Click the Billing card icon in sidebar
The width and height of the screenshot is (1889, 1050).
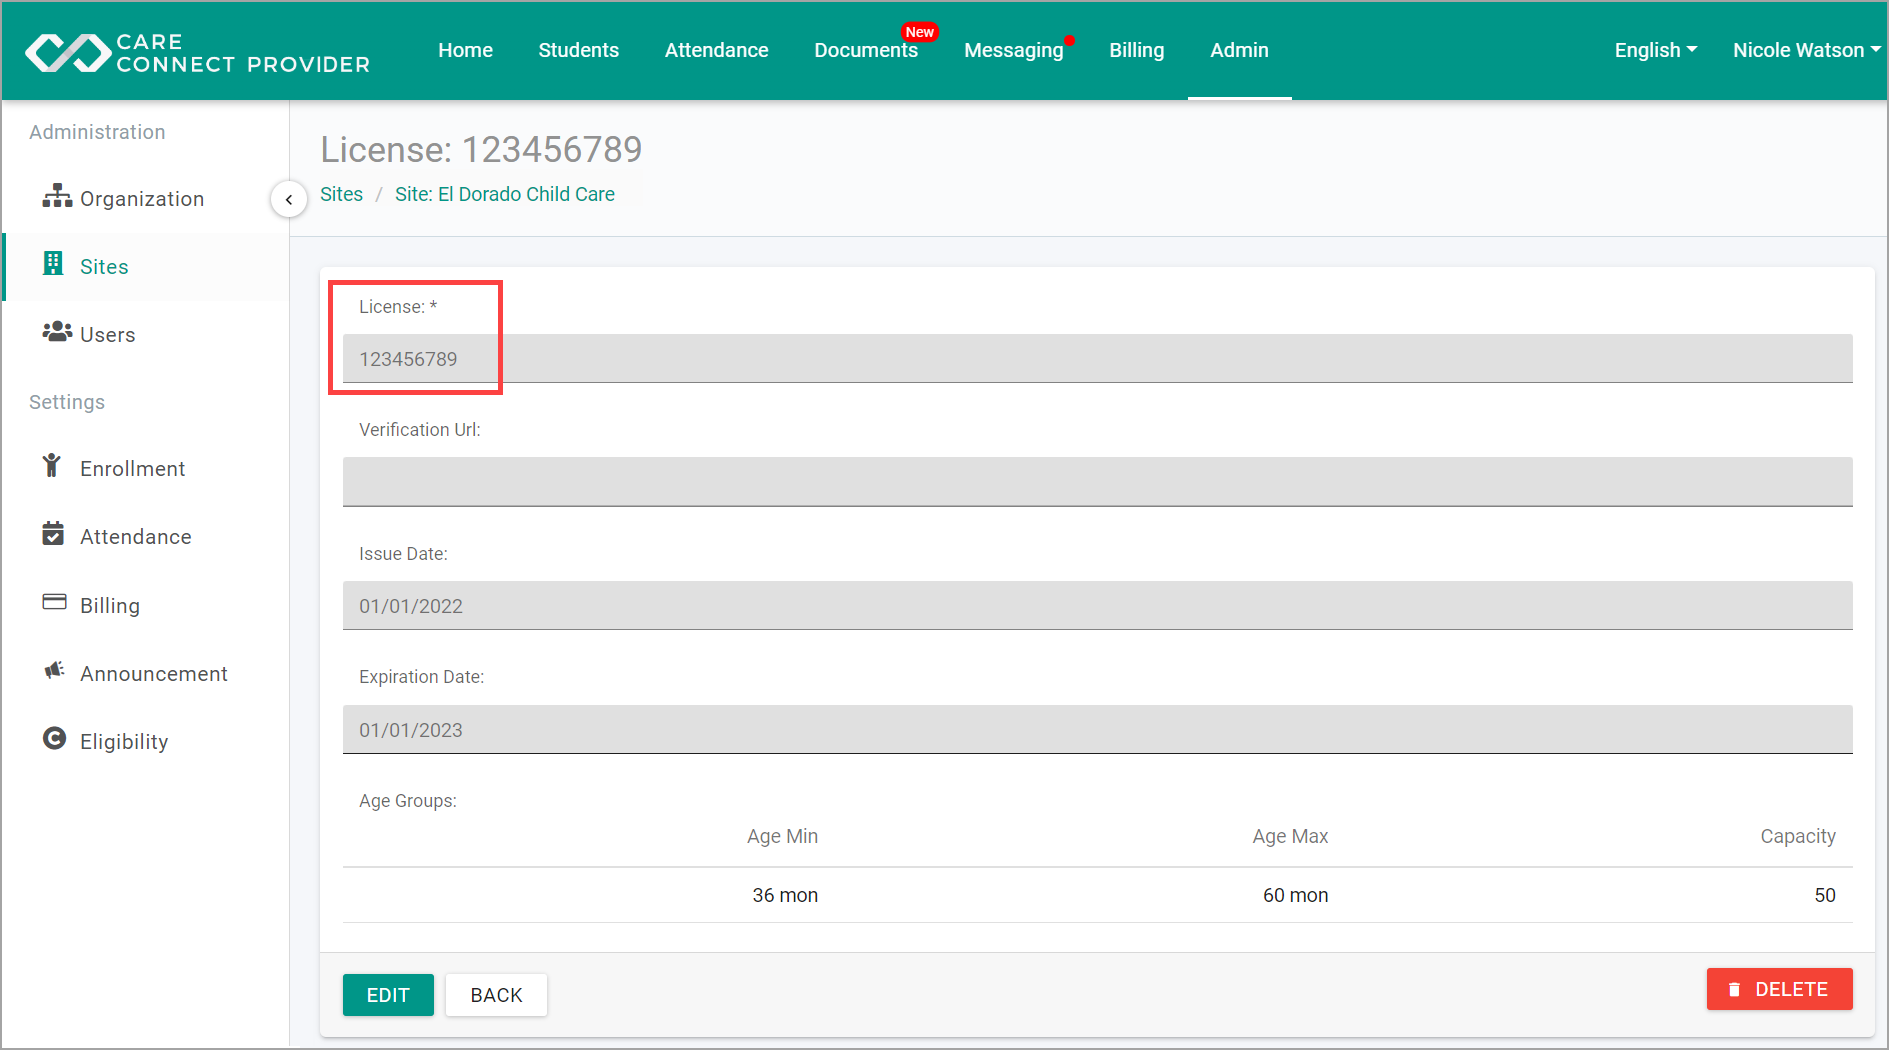click(x=54, y=603)
